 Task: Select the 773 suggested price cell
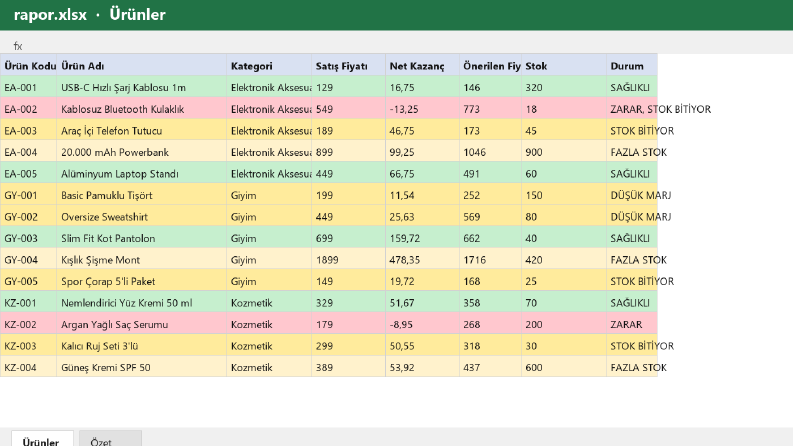[x=490, y=109]
